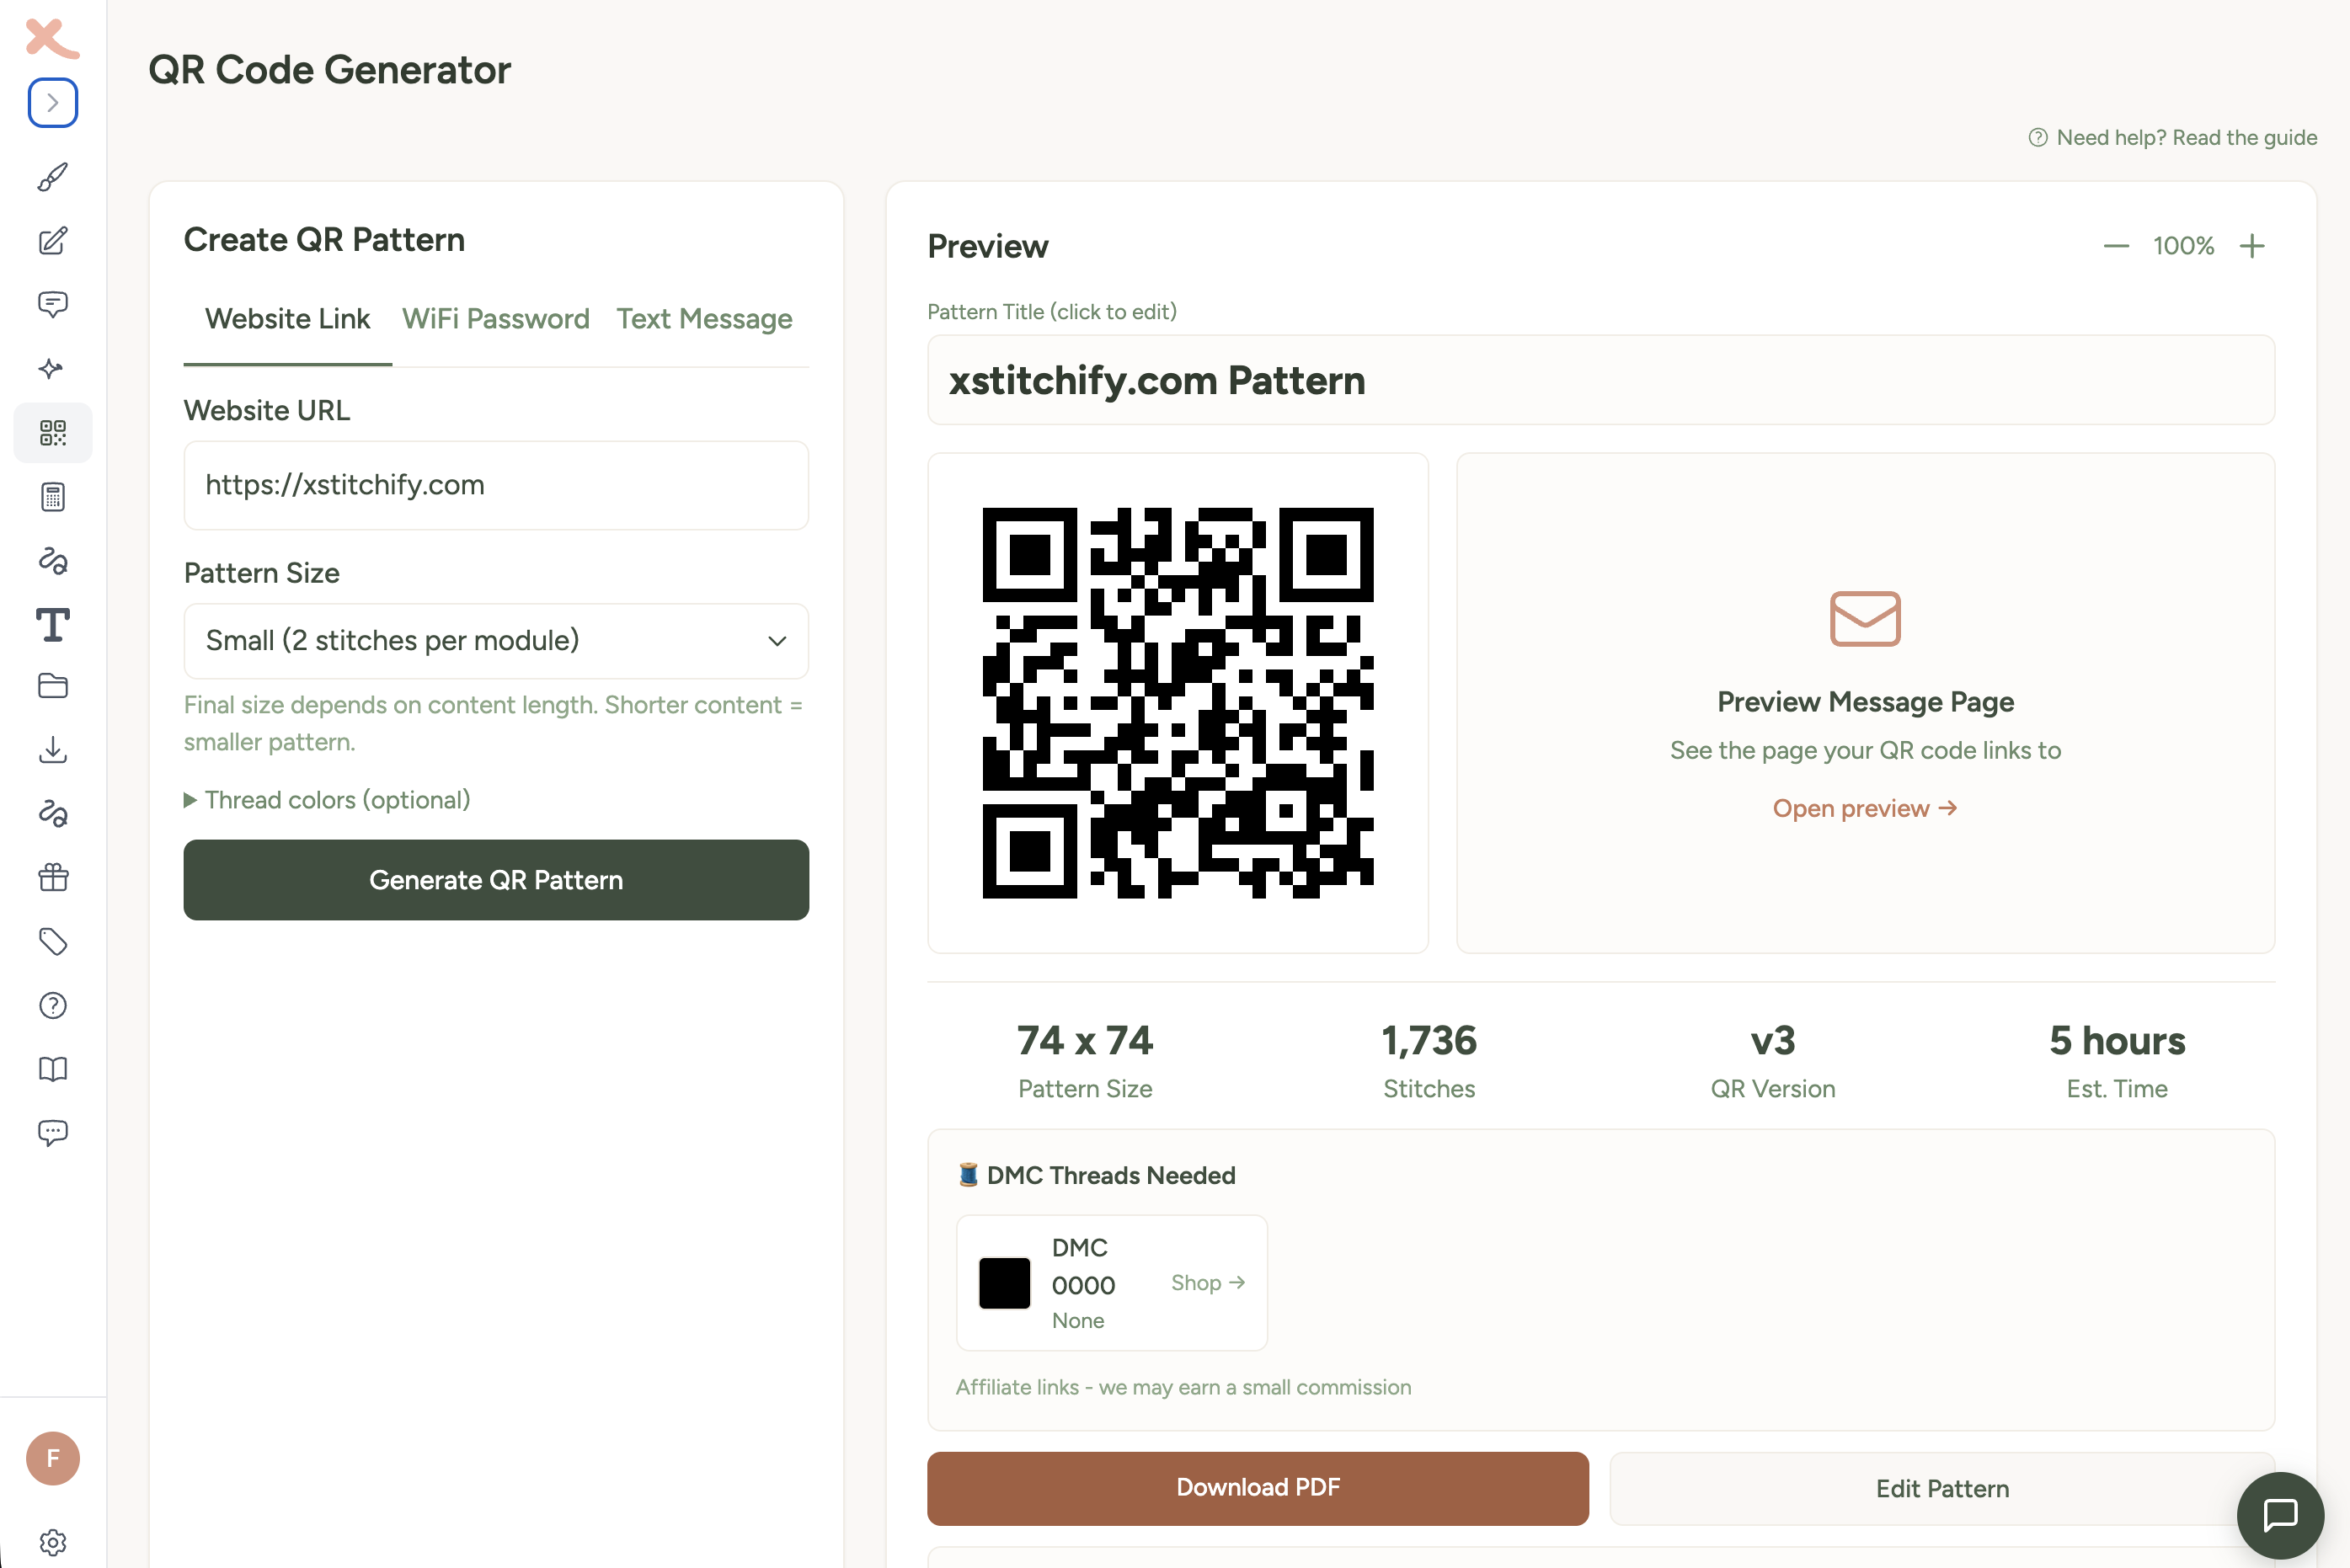Click the folder icon in the sidebar
2350x1568 pixels.
[53, 686]
